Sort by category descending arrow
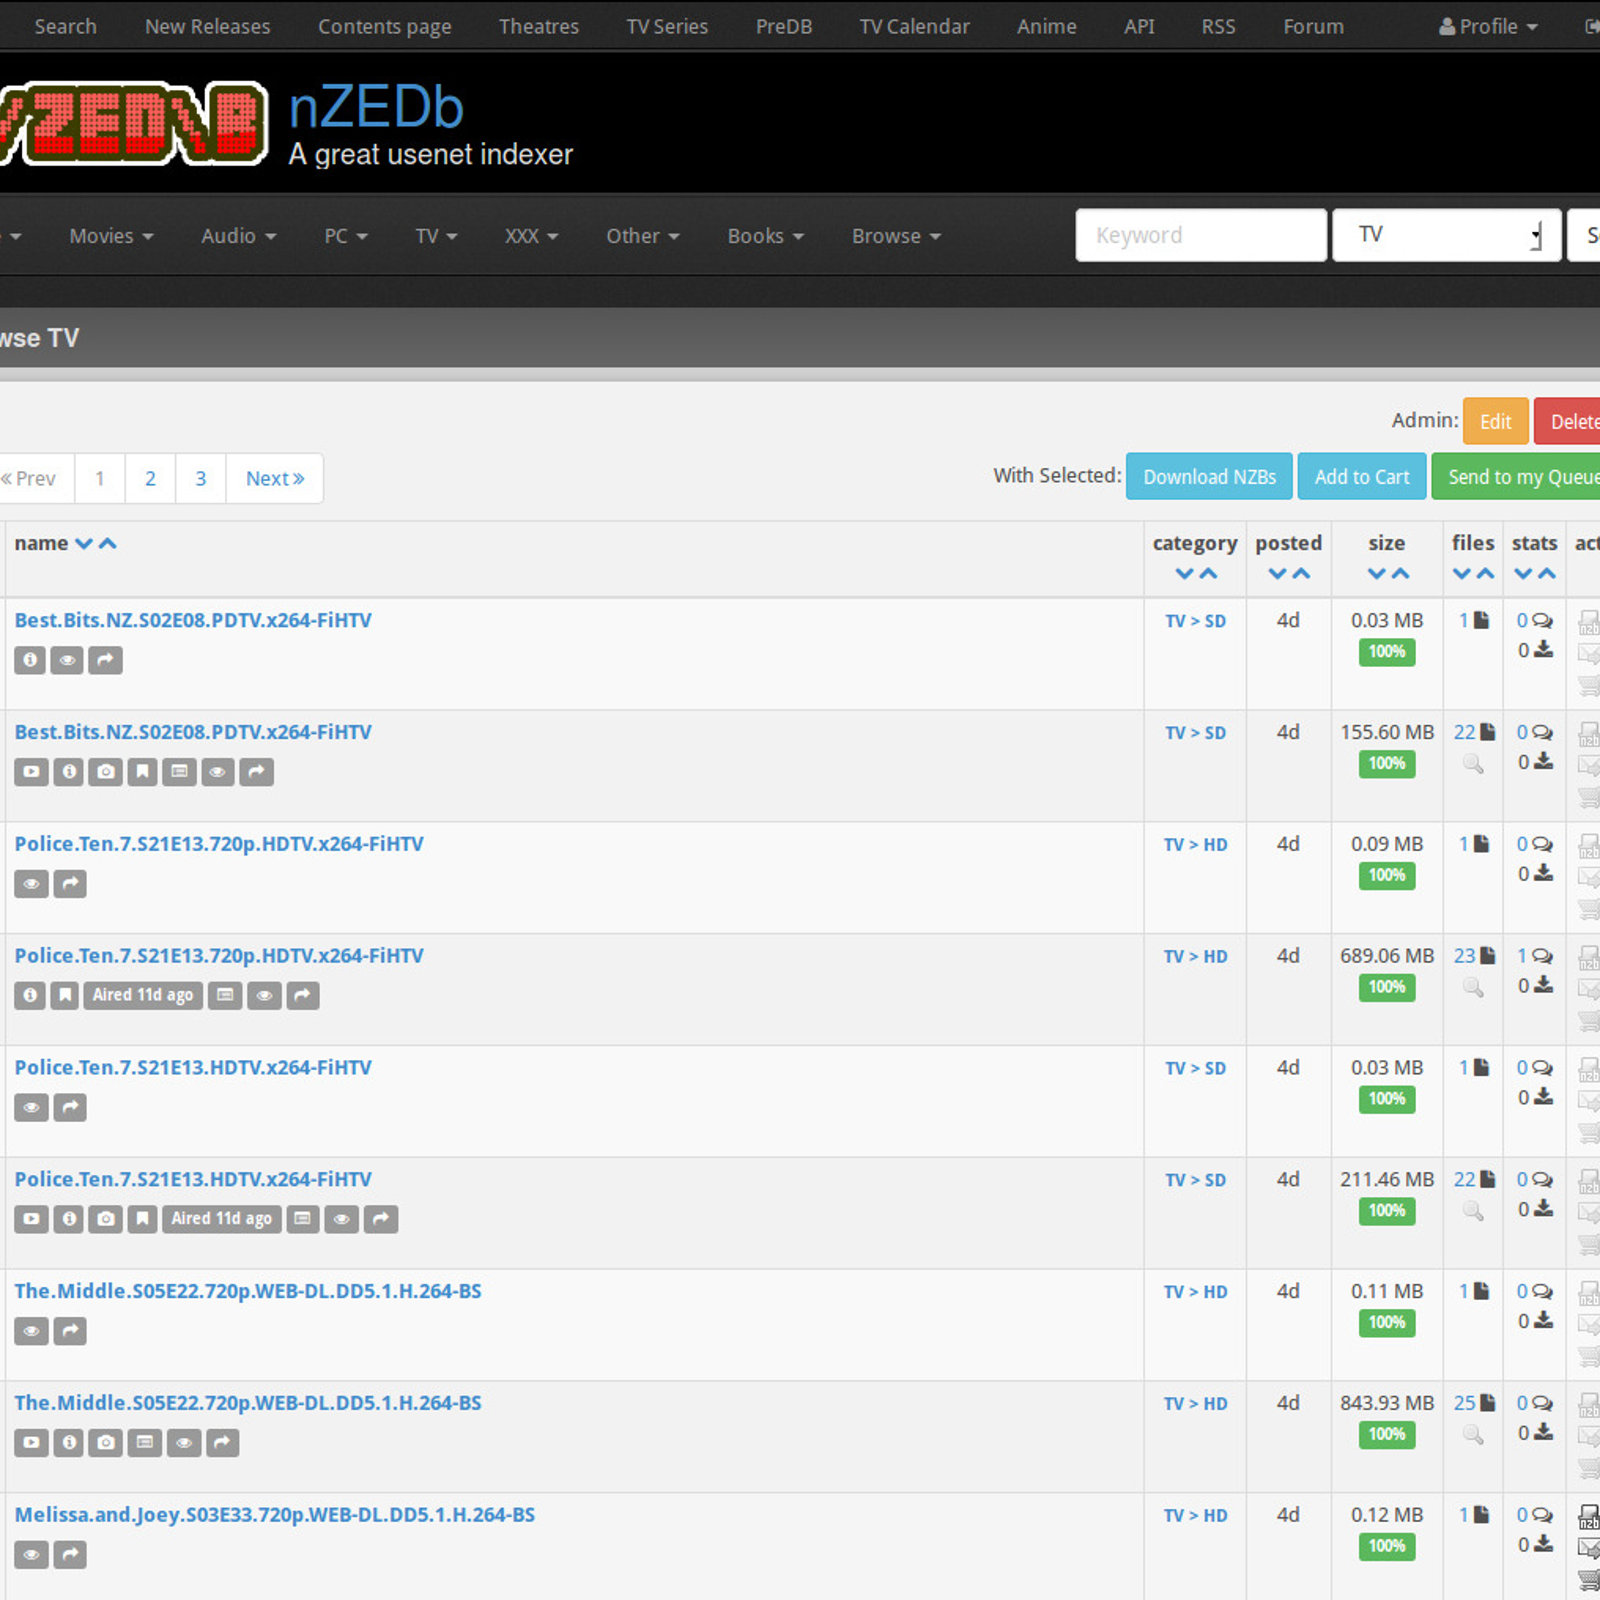 1184,574
